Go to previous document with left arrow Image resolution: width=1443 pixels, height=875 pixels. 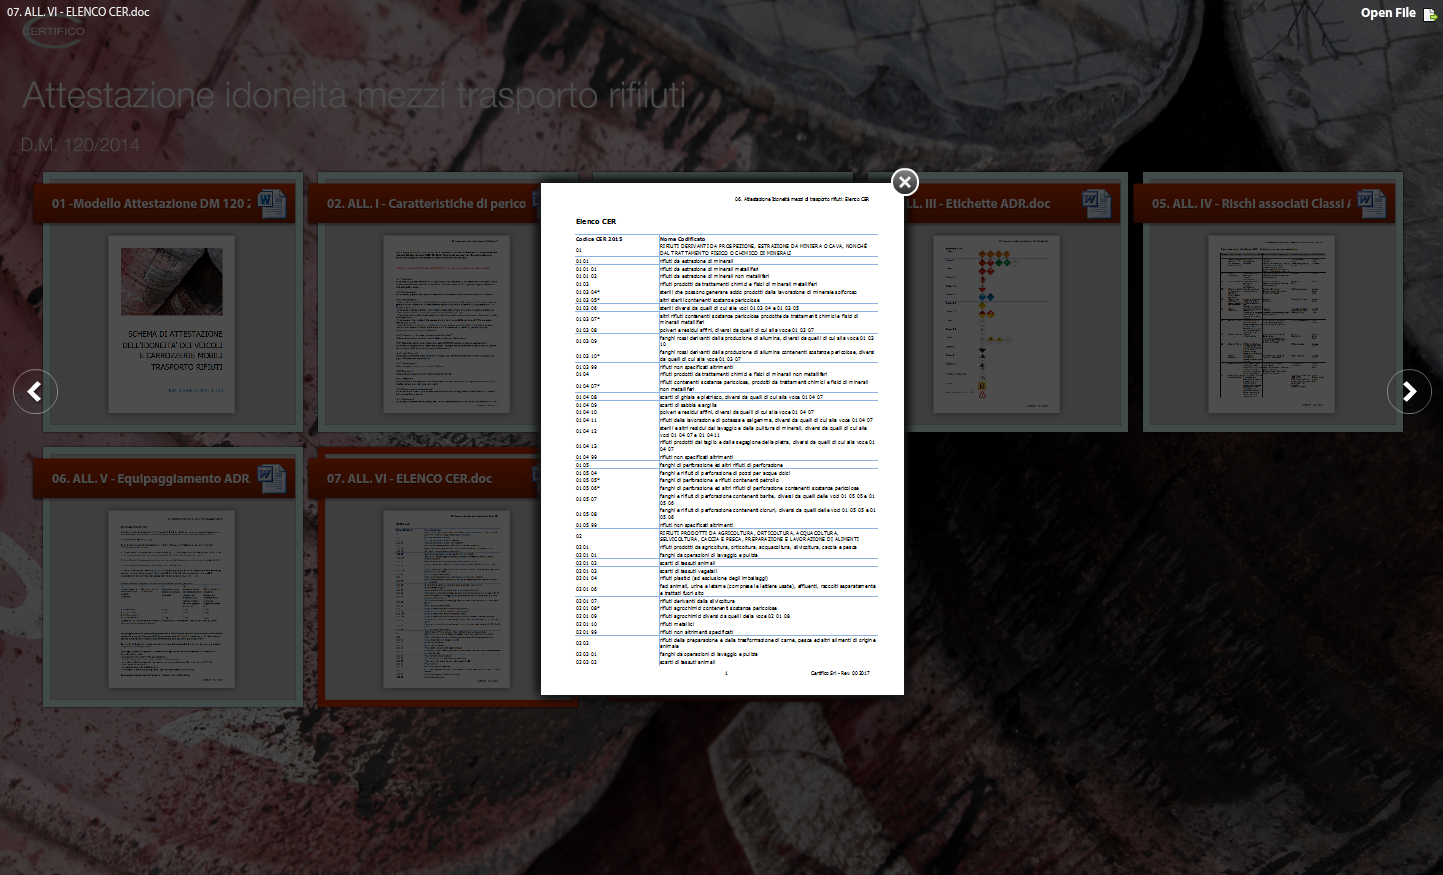(35, 391)
